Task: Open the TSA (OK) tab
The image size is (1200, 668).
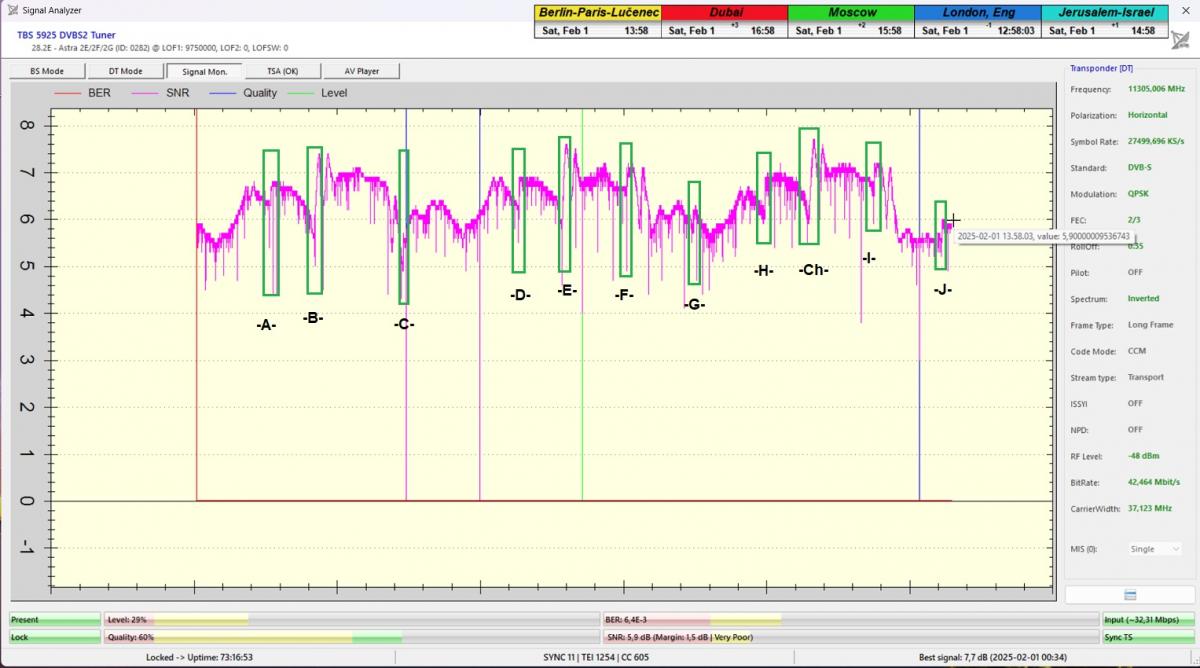Action: pyautogui.click(x=282, y=71)
